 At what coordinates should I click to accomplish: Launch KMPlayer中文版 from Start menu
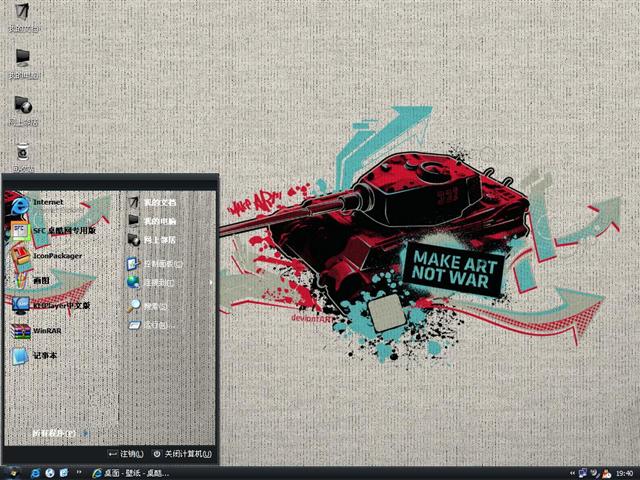pos(51,305)
